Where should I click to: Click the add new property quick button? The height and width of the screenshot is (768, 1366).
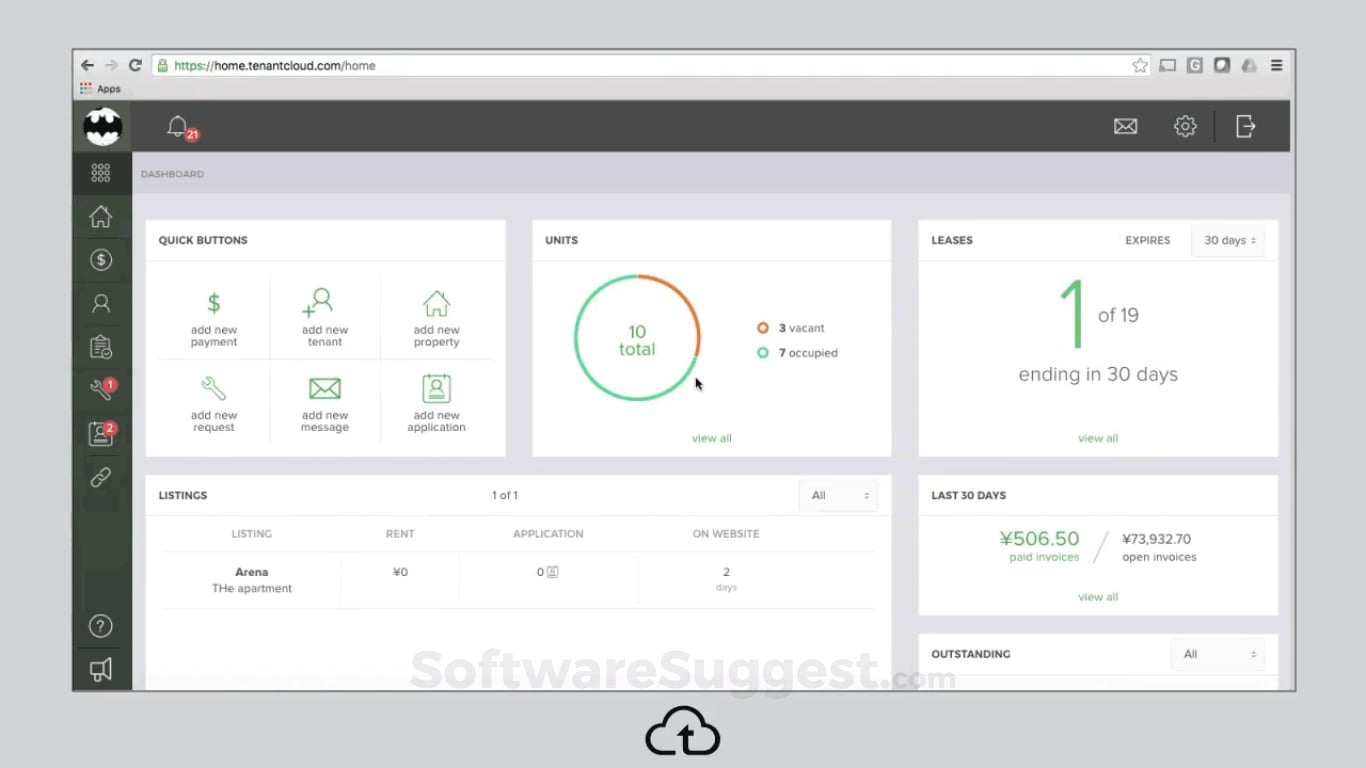(x=436, y=314)
